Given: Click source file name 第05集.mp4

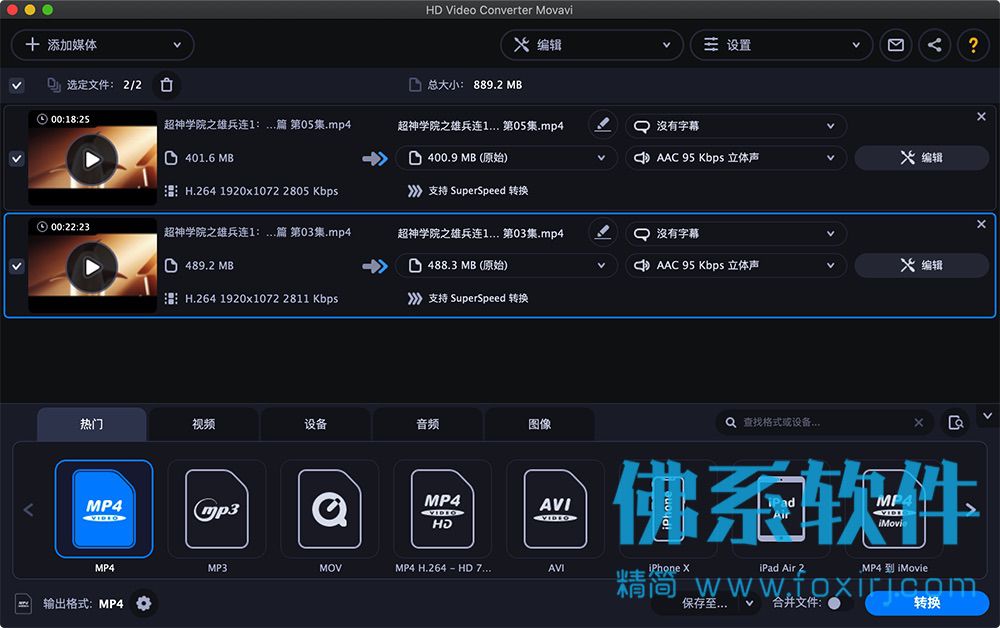Looking at the screenshot, I should (x=257, y=125).
